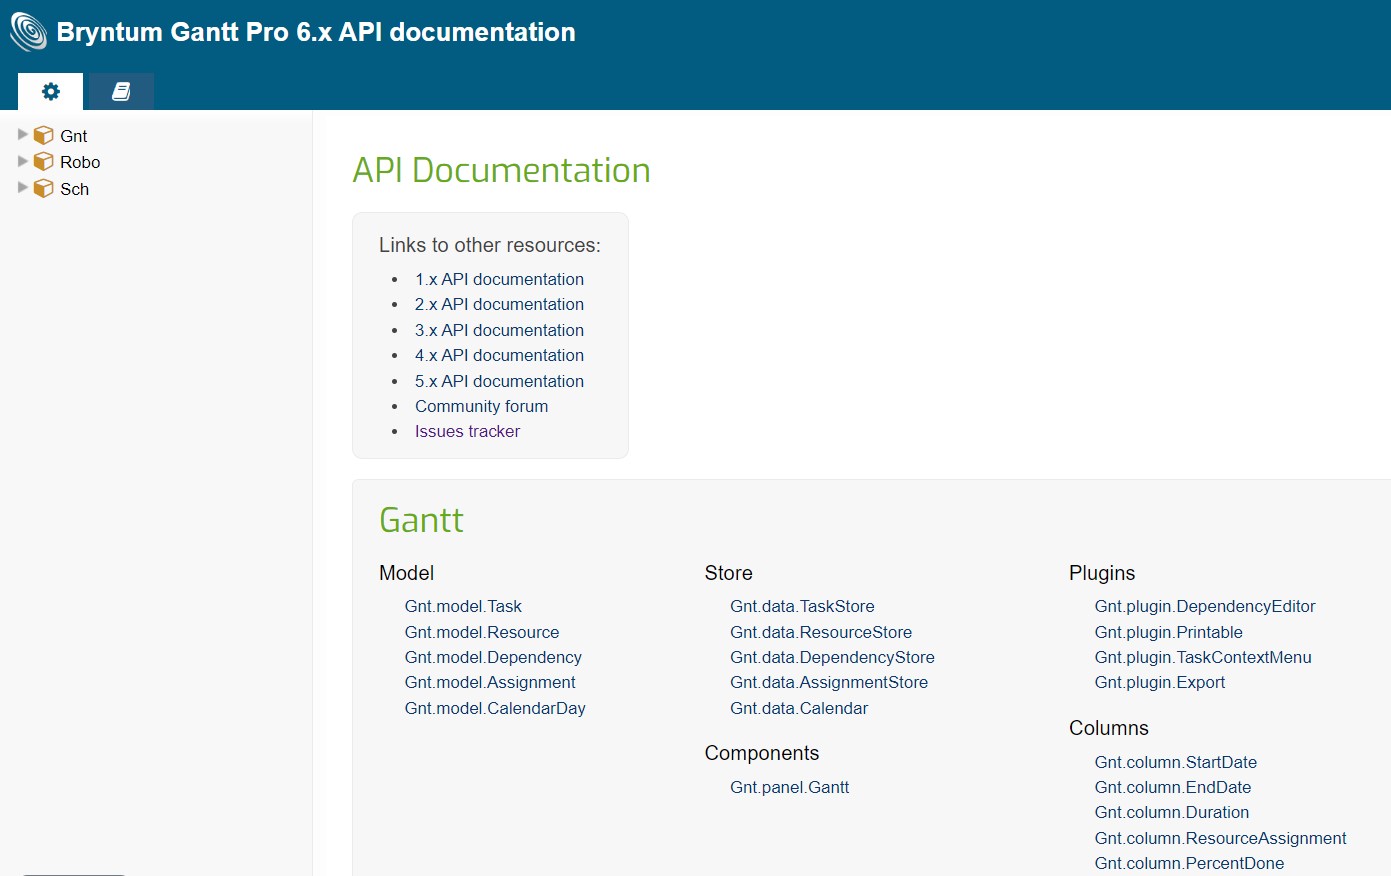Expand the Robo tree node arrow
This screenshot has width=1391, height=876.
pyautogui.click(x=22, y=161)
